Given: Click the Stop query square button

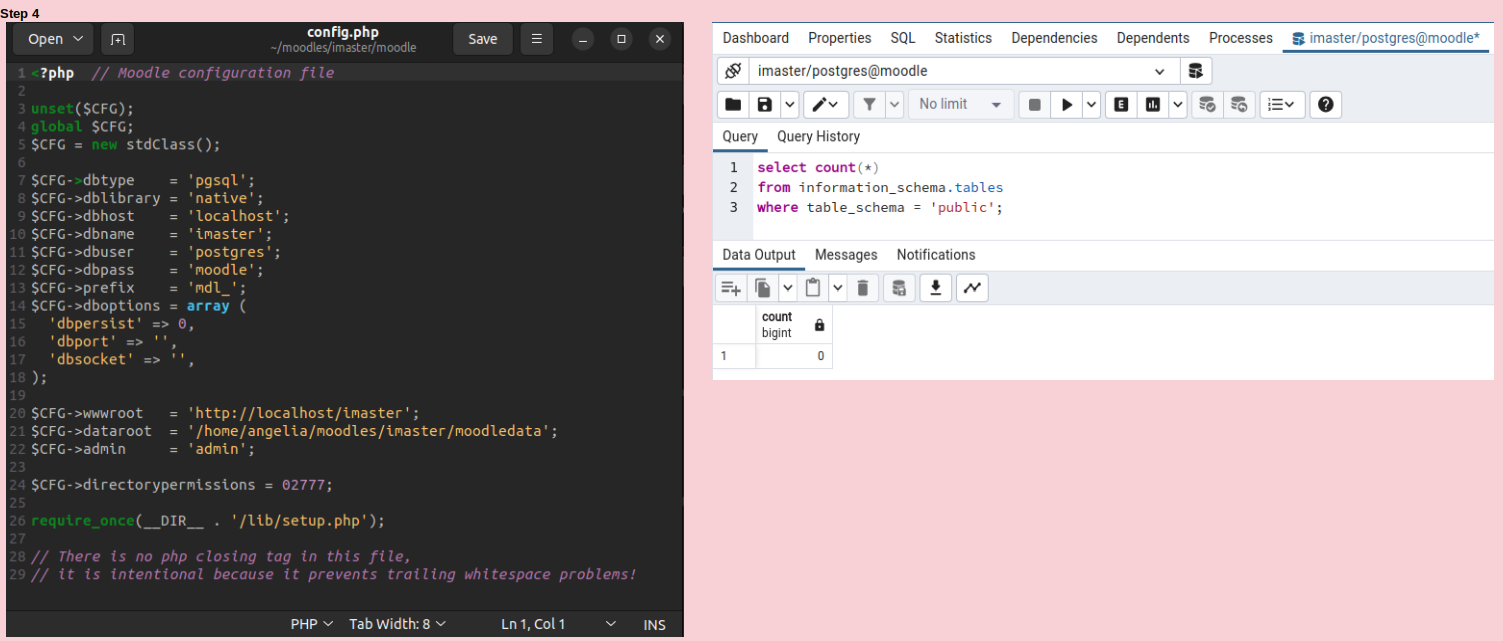Looking at the screenshot, I should [x=1035, y=104].
